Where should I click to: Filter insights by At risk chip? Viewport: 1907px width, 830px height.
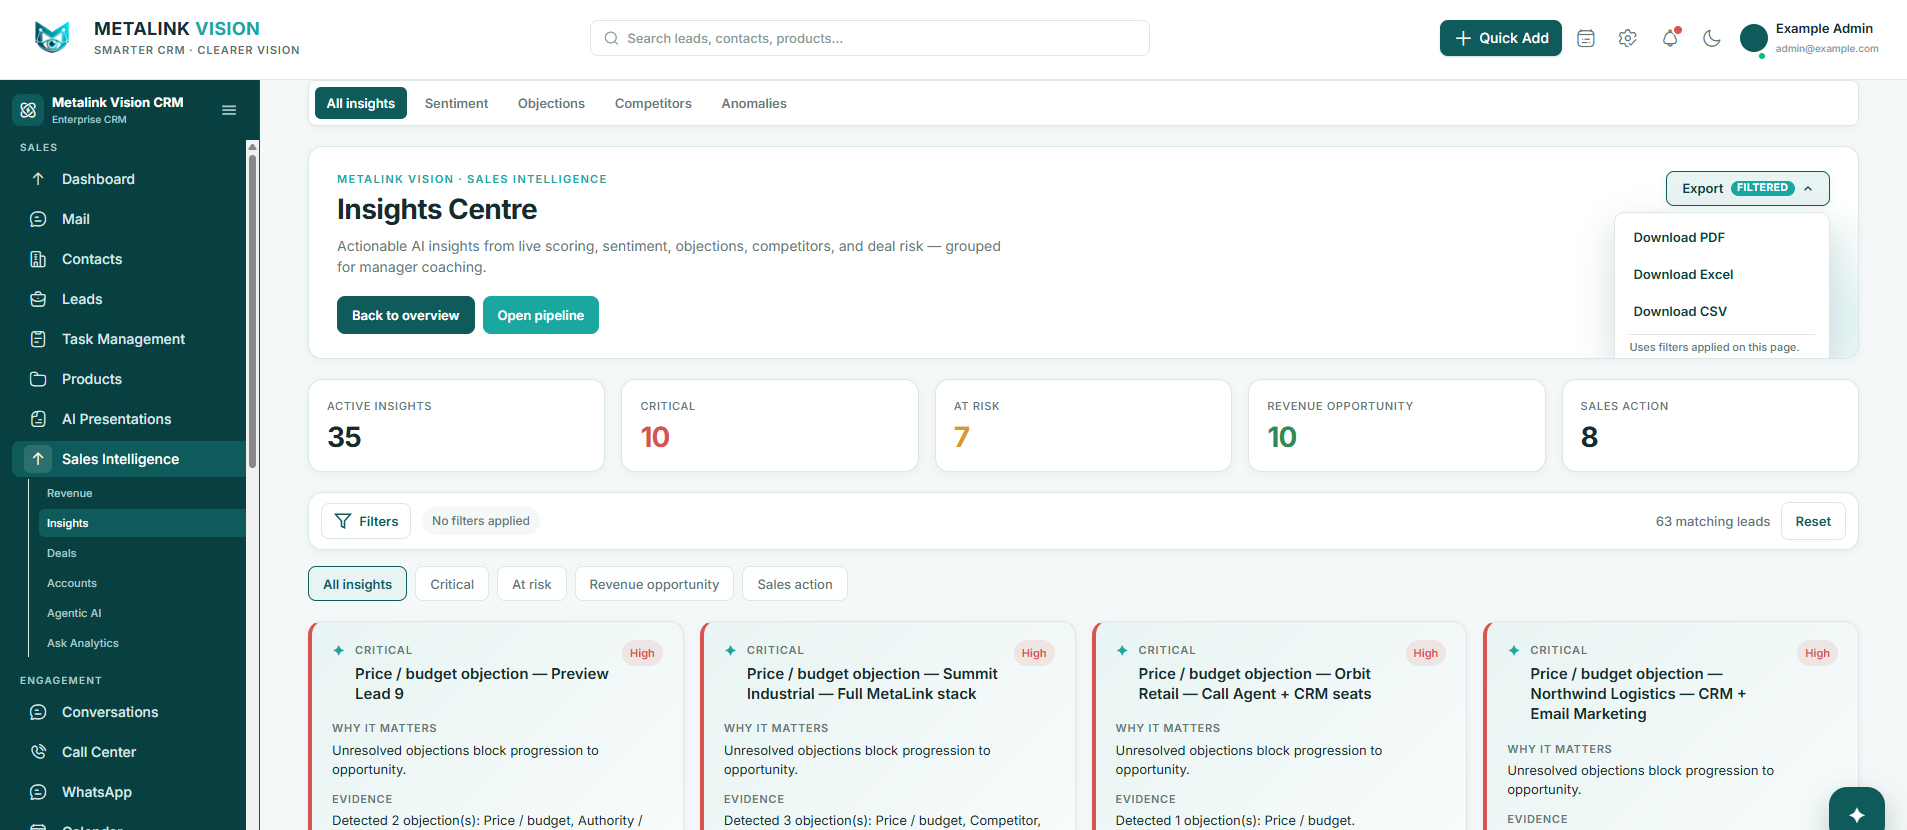pos(532,584)
